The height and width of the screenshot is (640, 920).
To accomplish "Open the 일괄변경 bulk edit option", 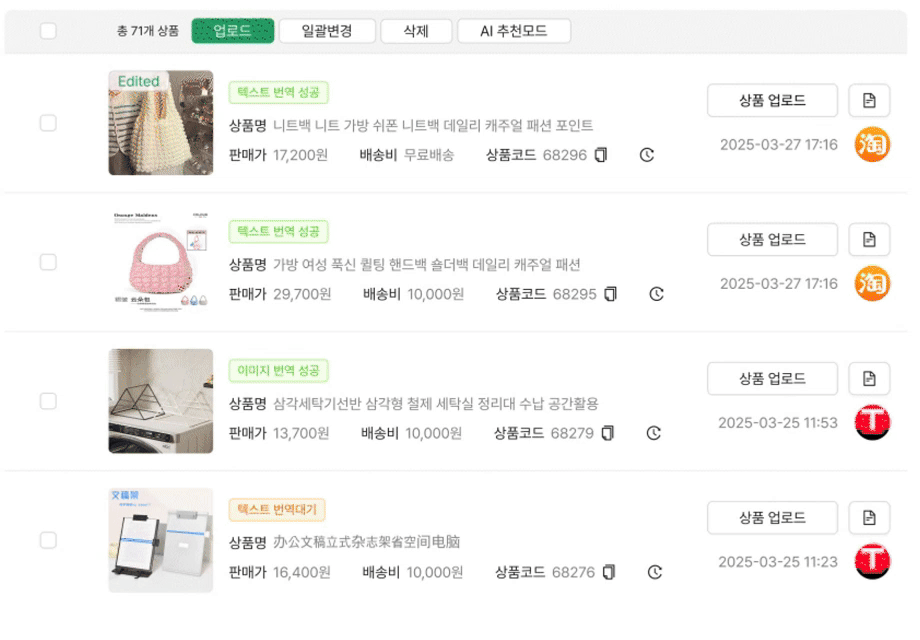I will 327,31.
